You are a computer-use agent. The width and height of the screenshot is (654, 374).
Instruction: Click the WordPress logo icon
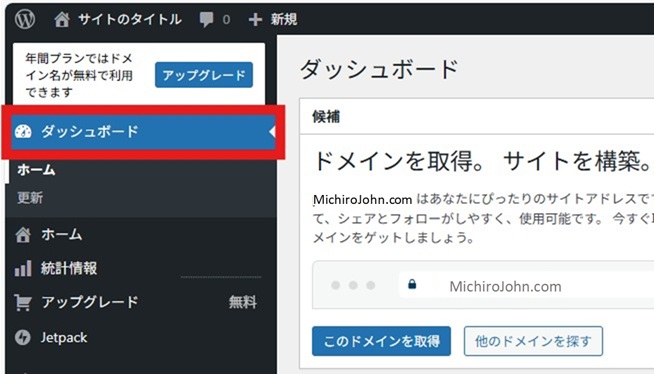point(25,19)
